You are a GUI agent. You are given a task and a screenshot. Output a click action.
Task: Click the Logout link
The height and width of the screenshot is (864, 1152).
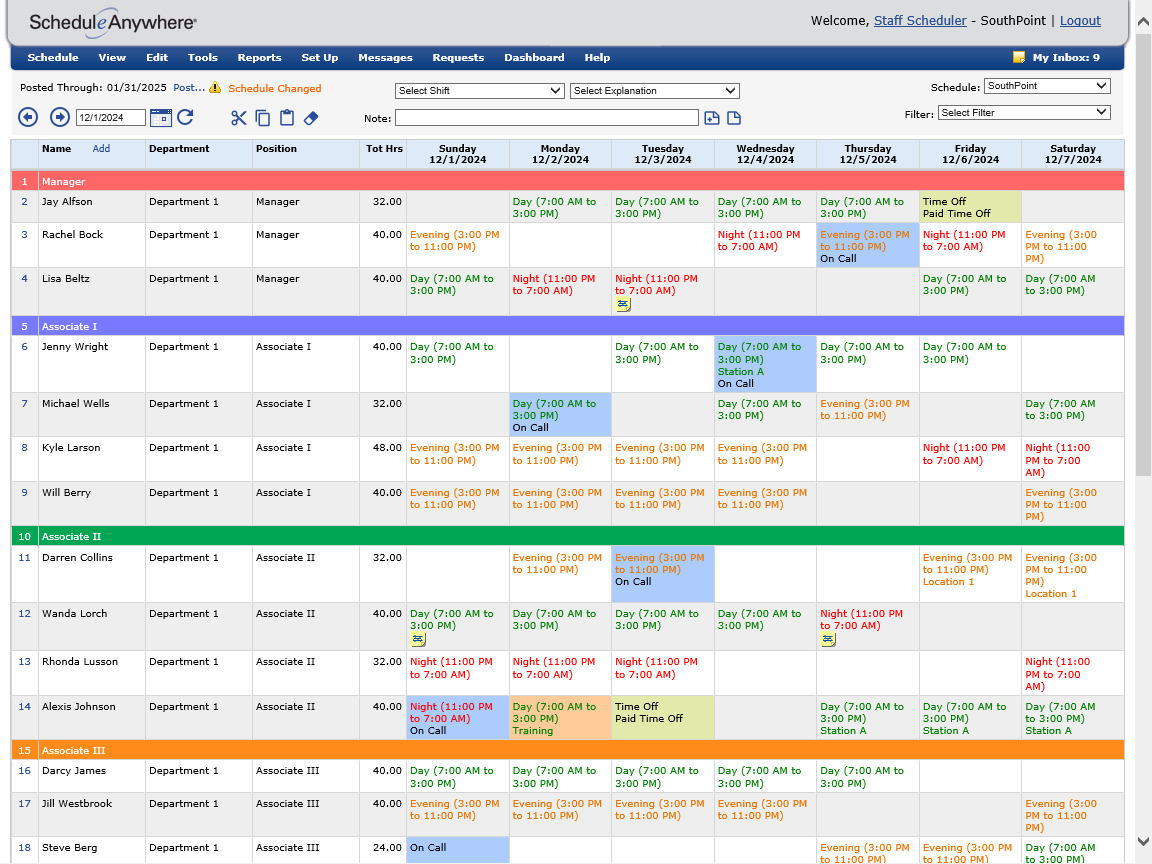click(x=1080, y=21)
